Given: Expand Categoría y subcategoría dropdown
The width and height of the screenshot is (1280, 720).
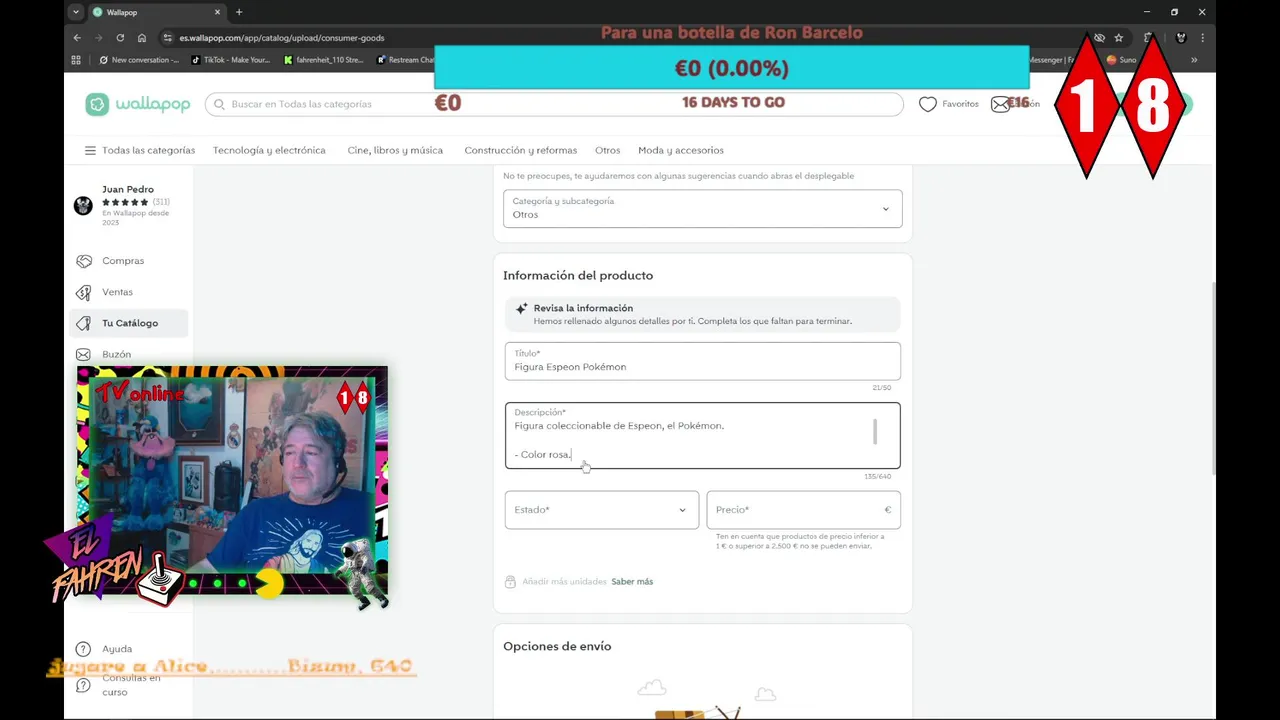Looking at the screenshot, I should tap(702, 208).
